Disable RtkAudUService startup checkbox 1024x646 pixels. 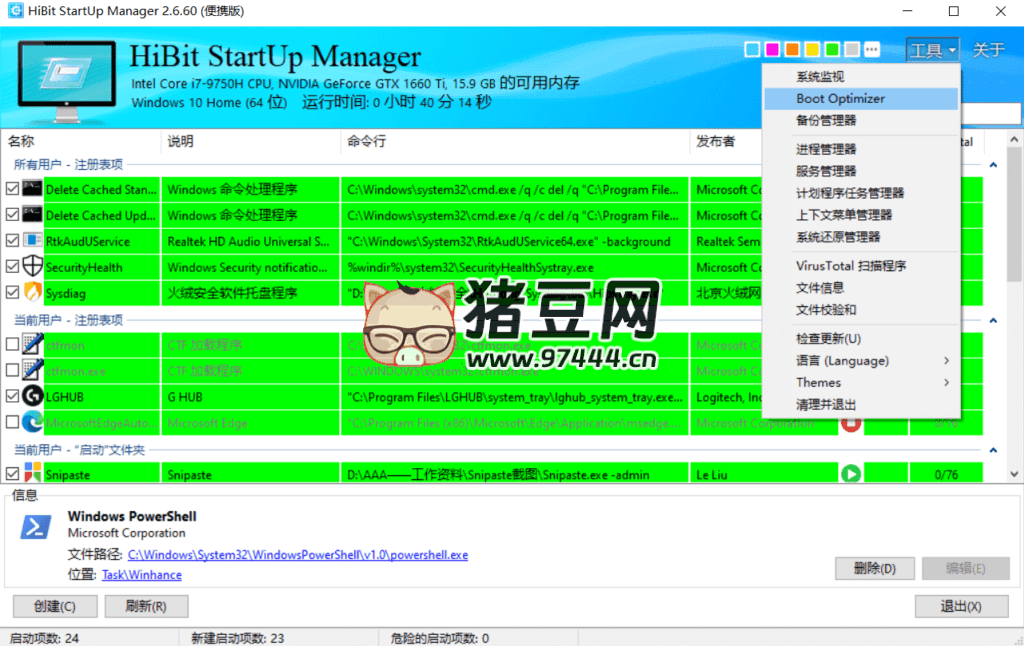(x=12, y=241)
